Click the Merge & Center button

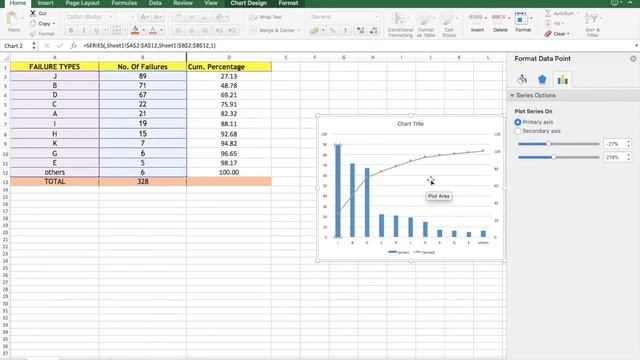pos(272,30)
